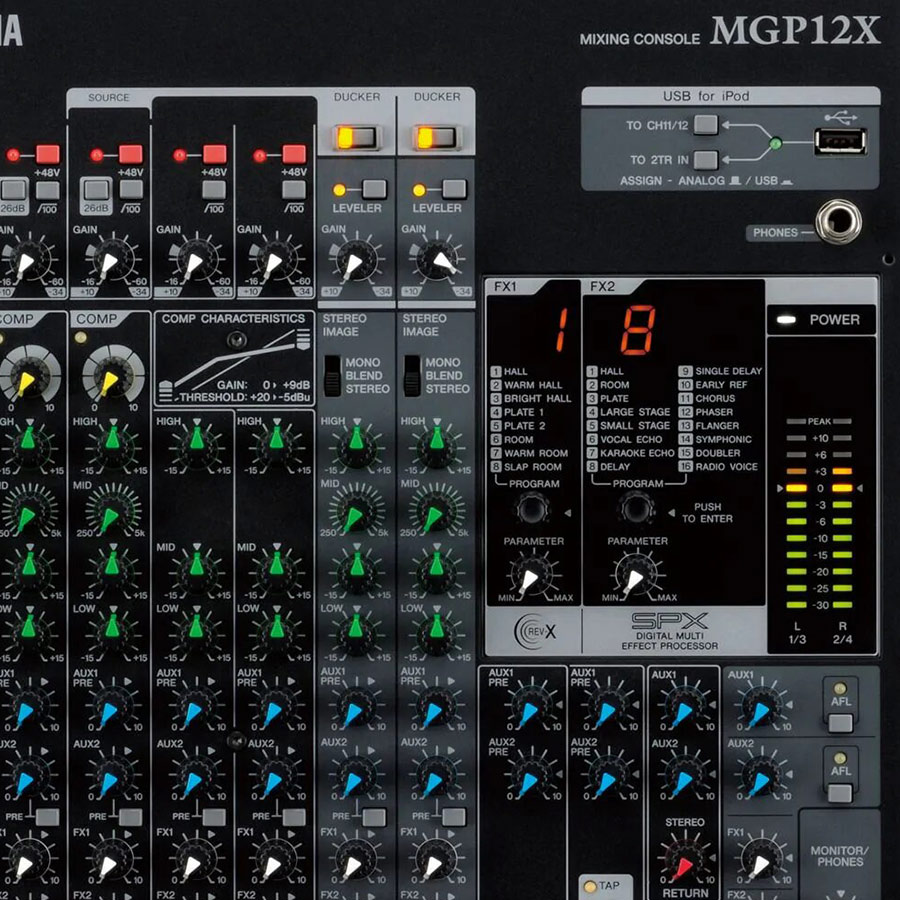Viewport: 900px width, 900px height.
Task: Toggle the TO CH11/12 assign switch
Action: point(706,125)
